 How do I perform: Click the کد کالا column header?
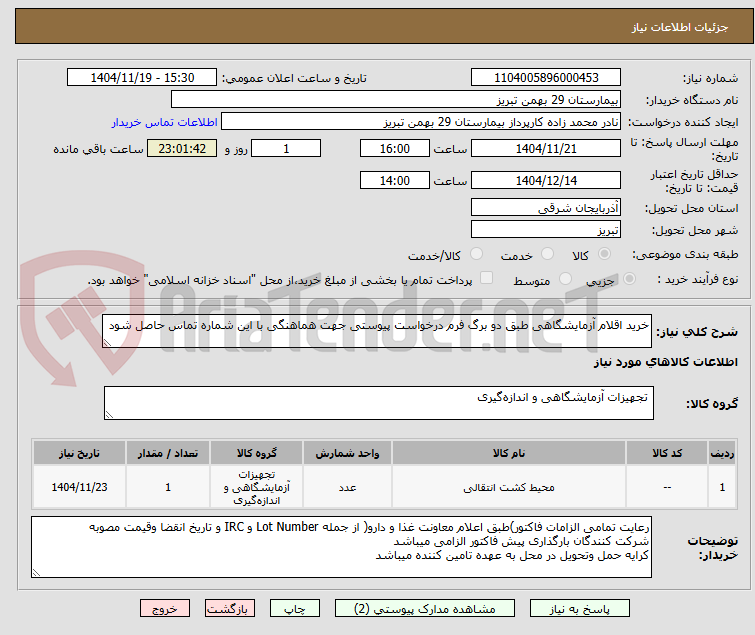[667, 453]
